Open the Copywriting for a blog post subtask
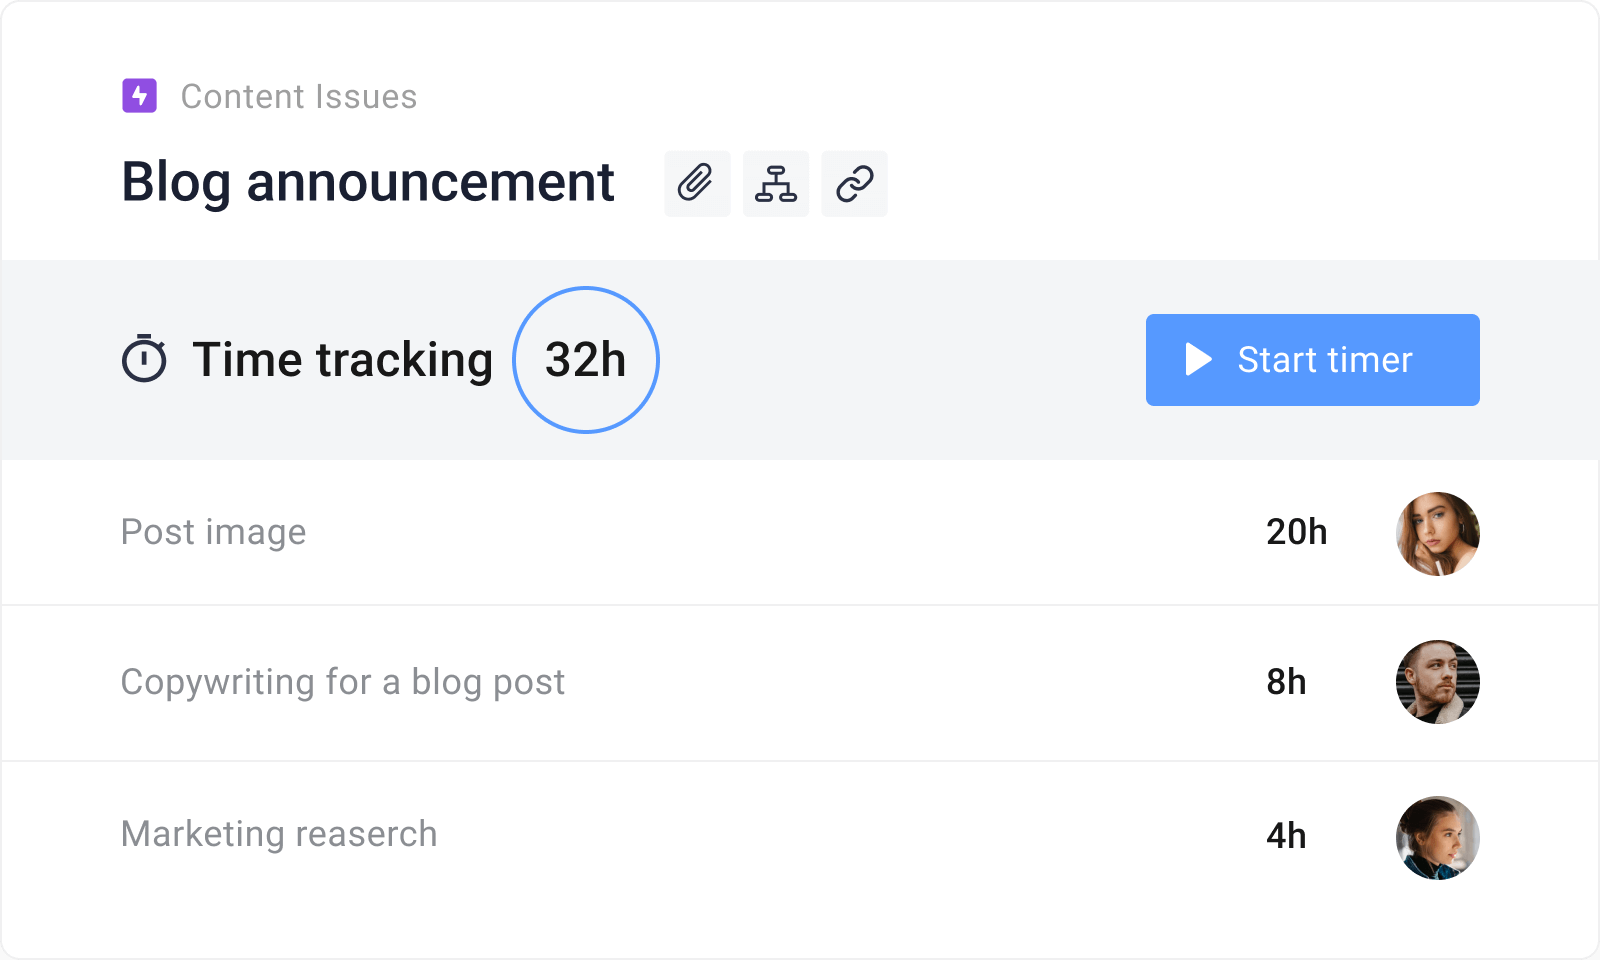The height and width of the screenshot is (960, 1600). click(x=343, y=682)
